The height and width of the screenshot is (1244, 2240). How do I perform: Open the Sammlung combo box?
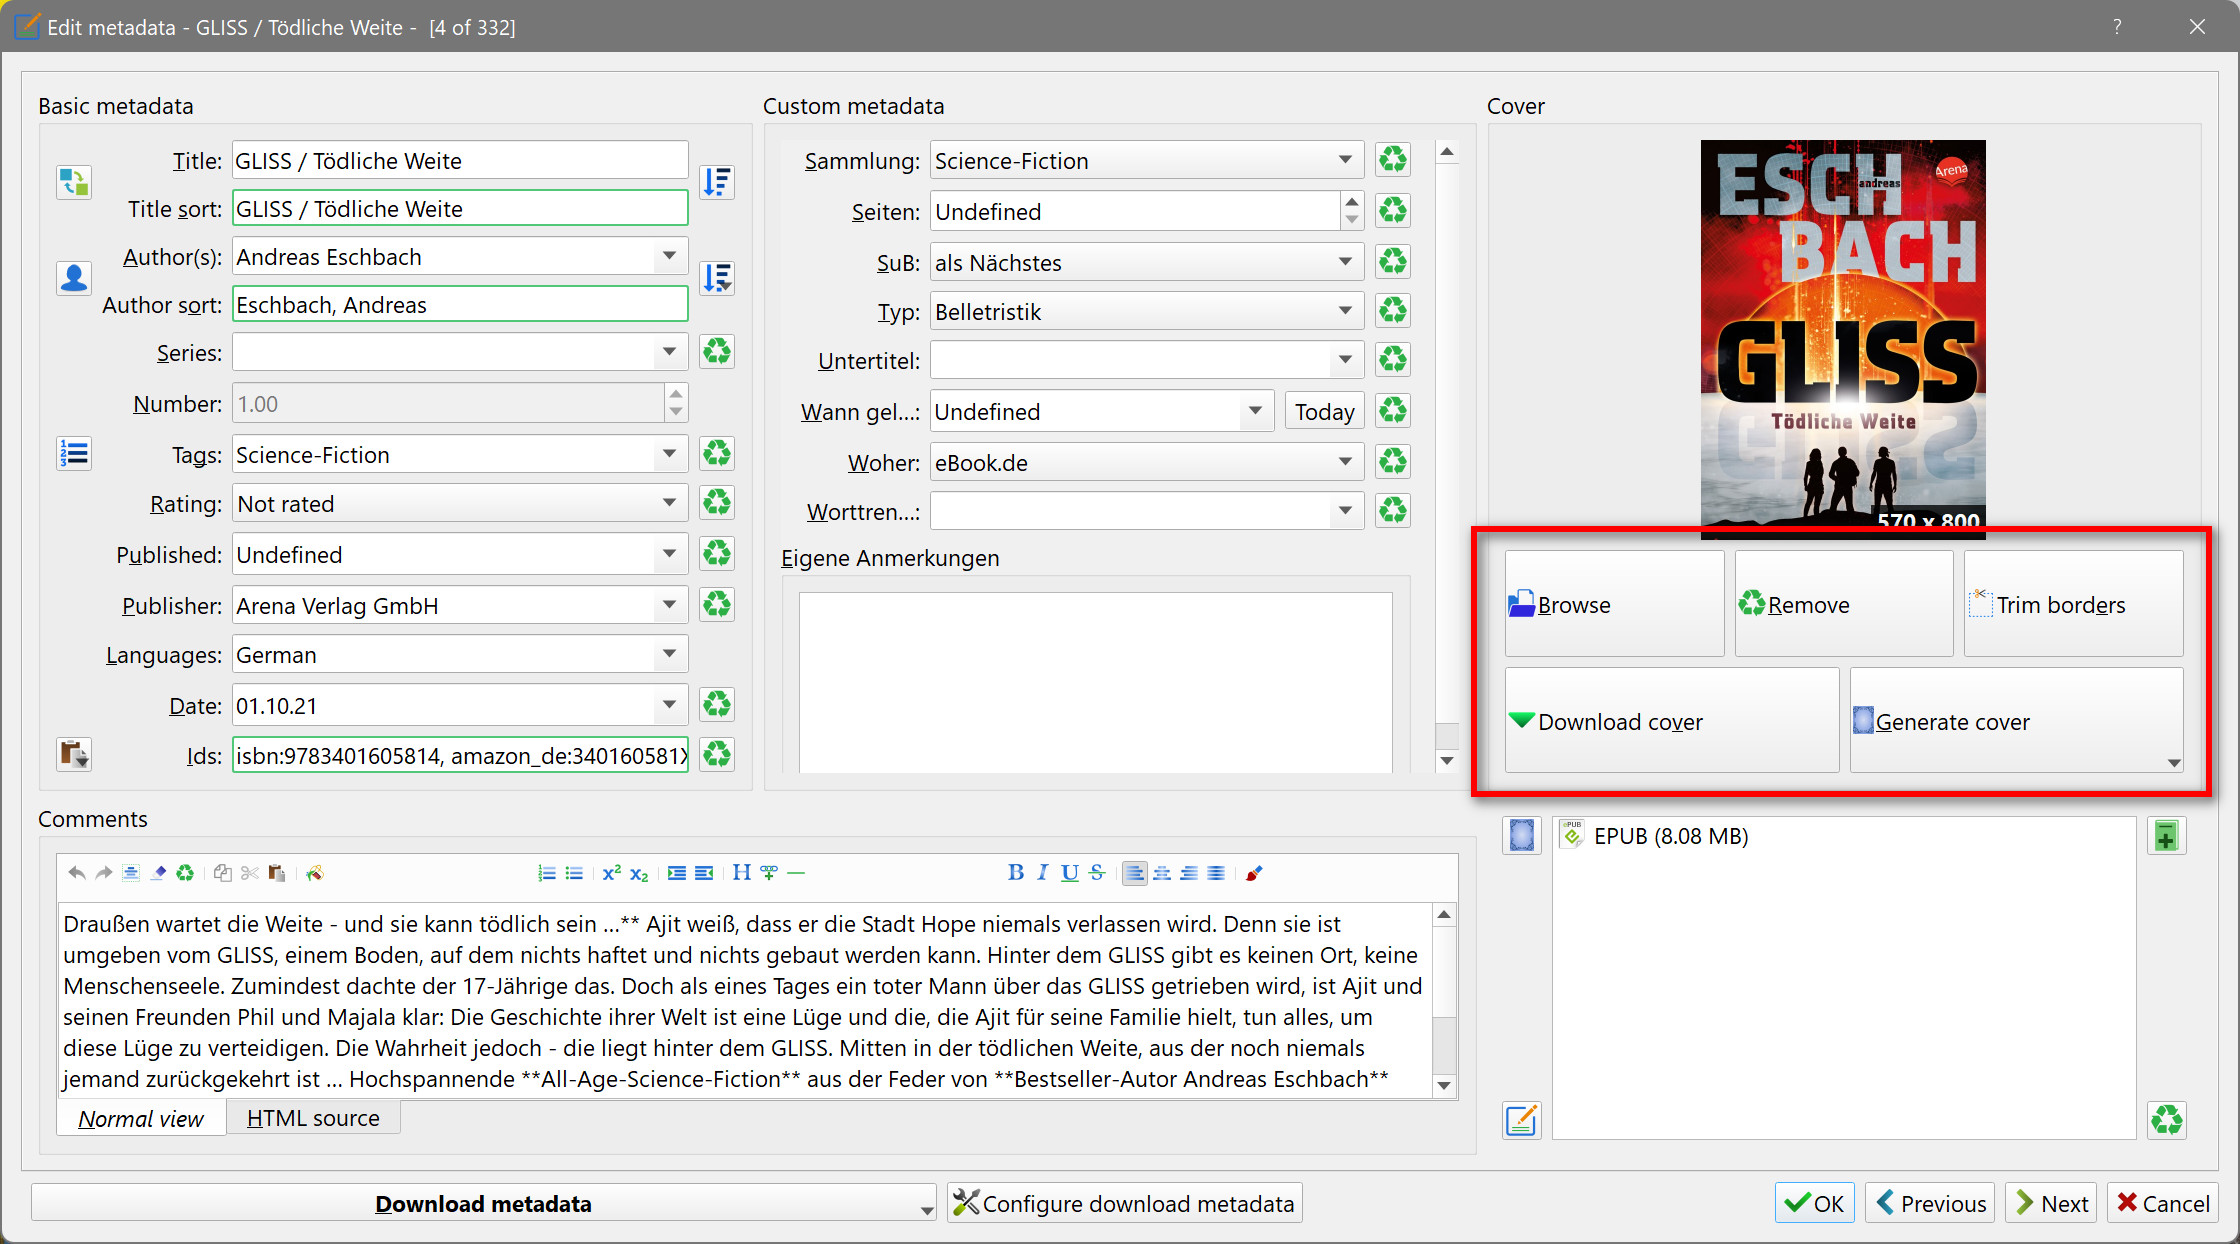(1345, 160)
